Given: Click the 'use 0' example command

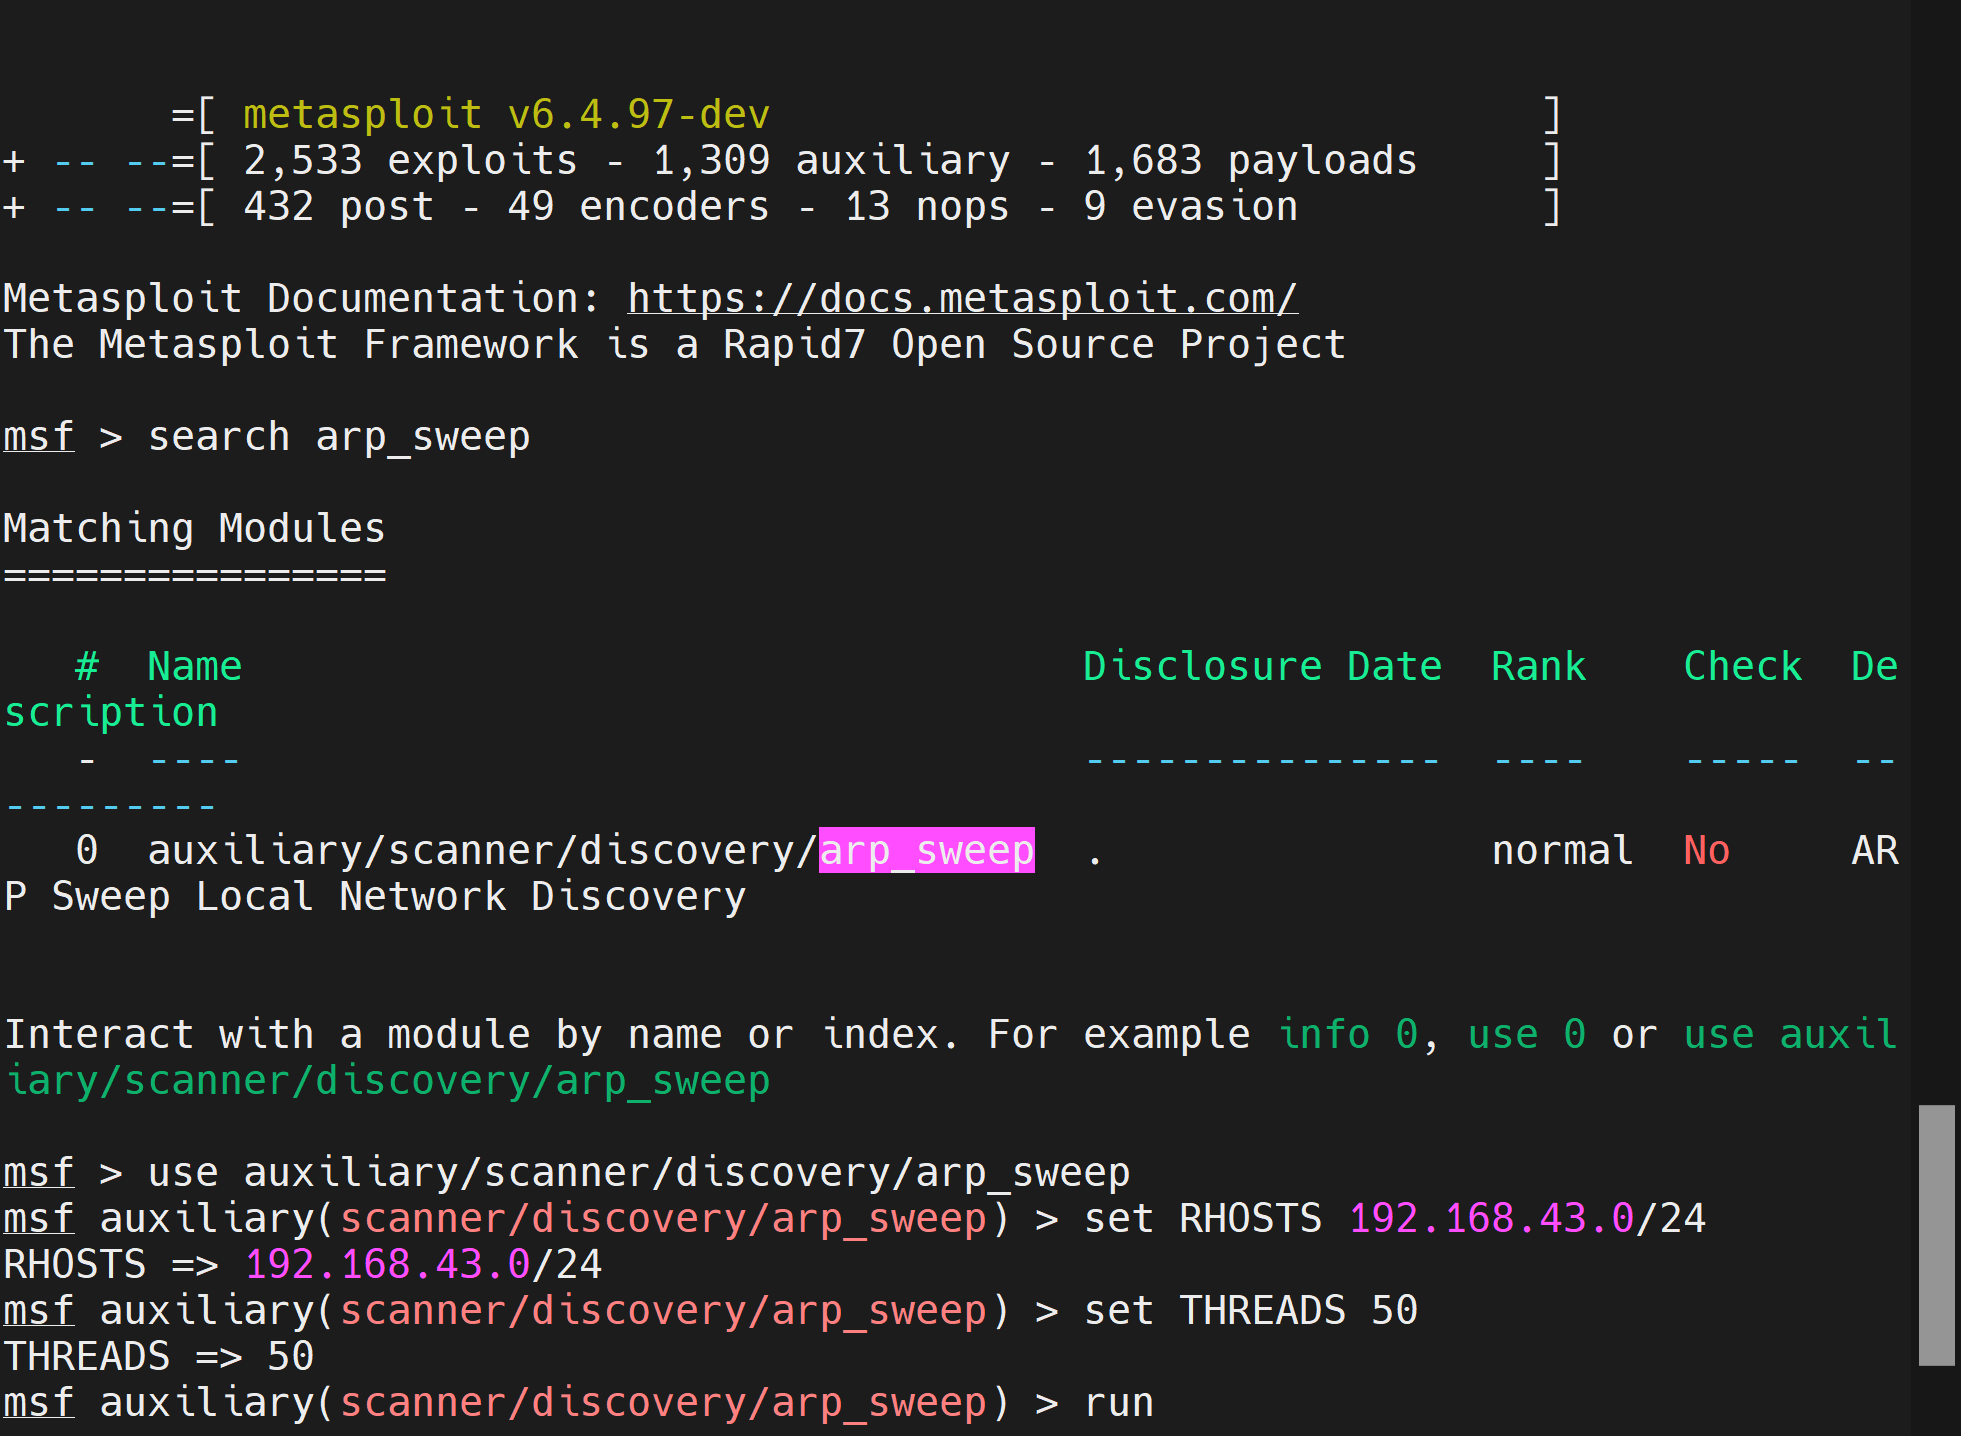Looking at the screenshot, I should (1526, 1034).
